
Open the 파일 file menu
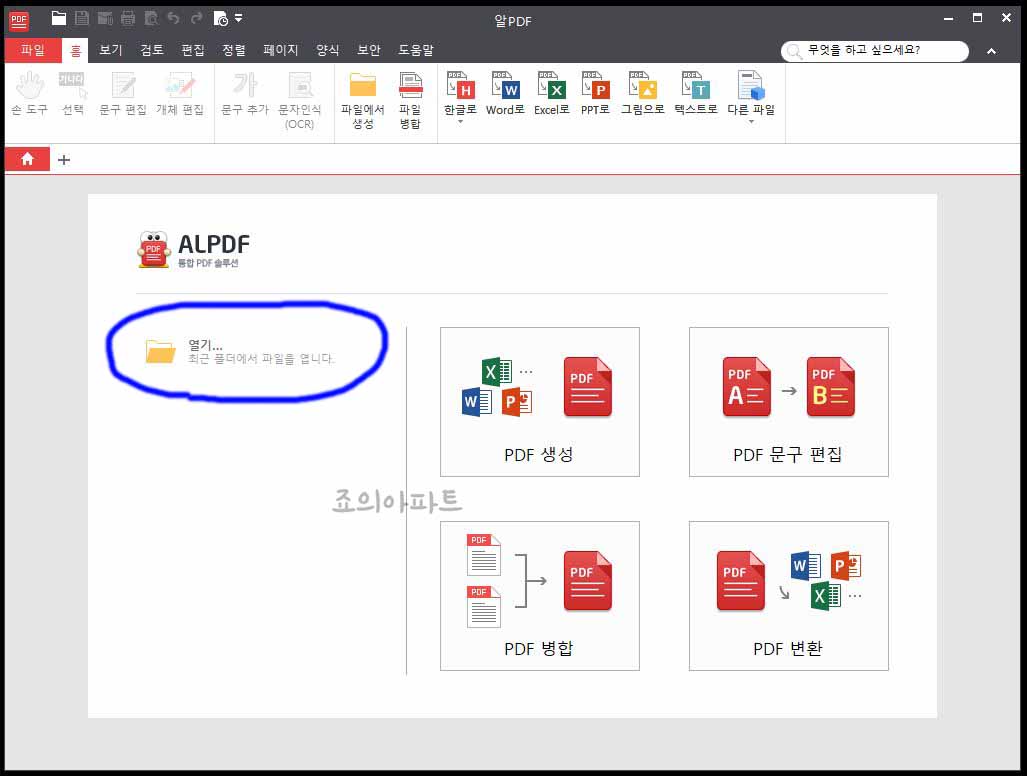coord(33,50)
